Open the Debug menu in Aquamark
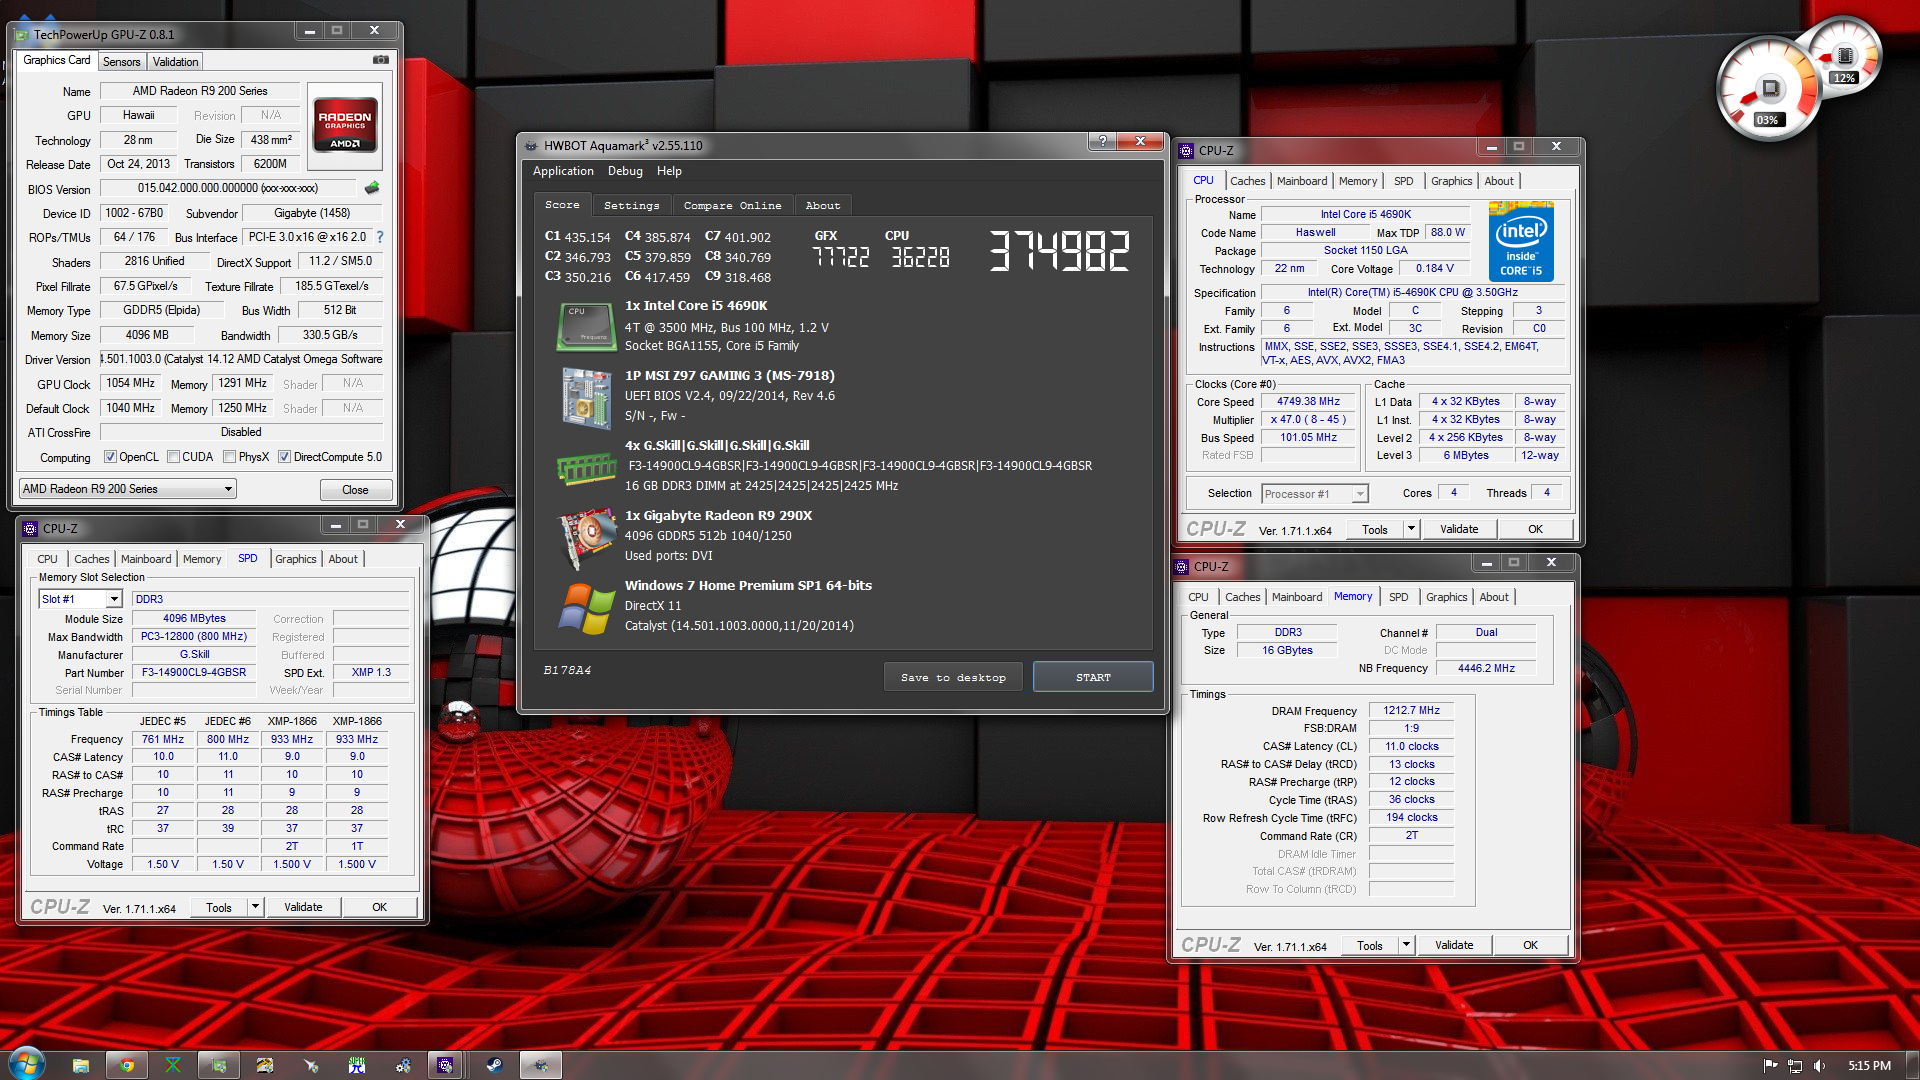Image resolution: width=1920 pixels, height=1080 pixels. click(625, 171)
